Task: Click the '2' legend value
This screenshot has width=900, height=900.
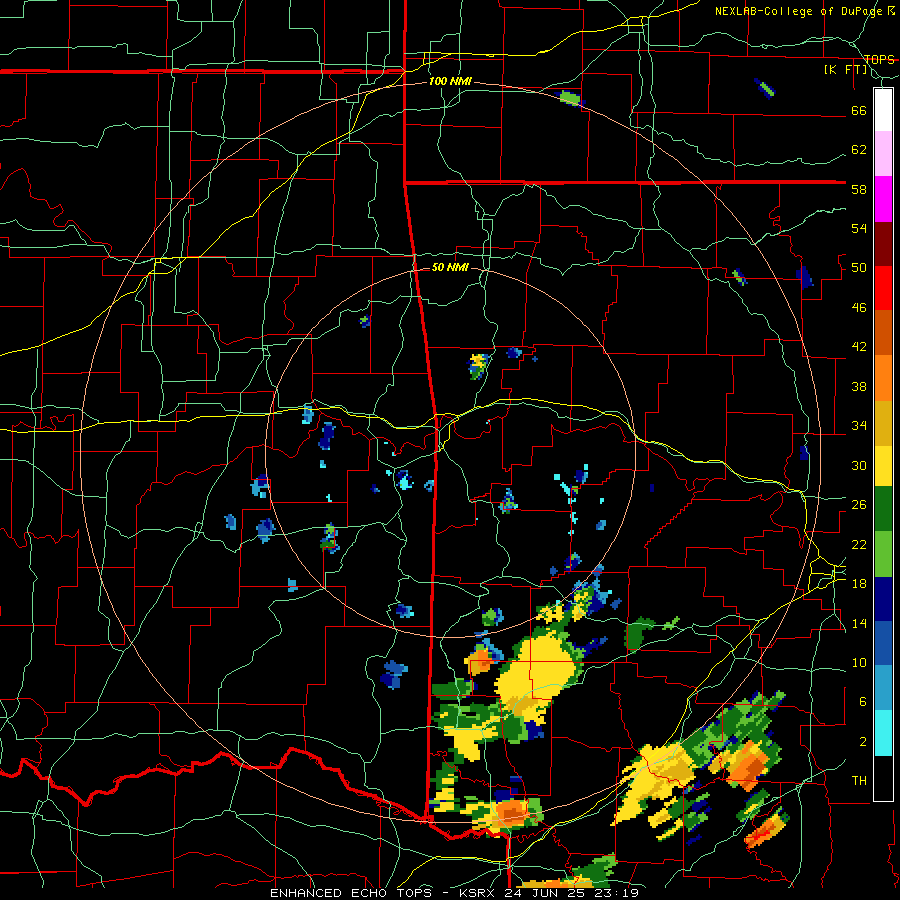Action: tap(863, 742)
